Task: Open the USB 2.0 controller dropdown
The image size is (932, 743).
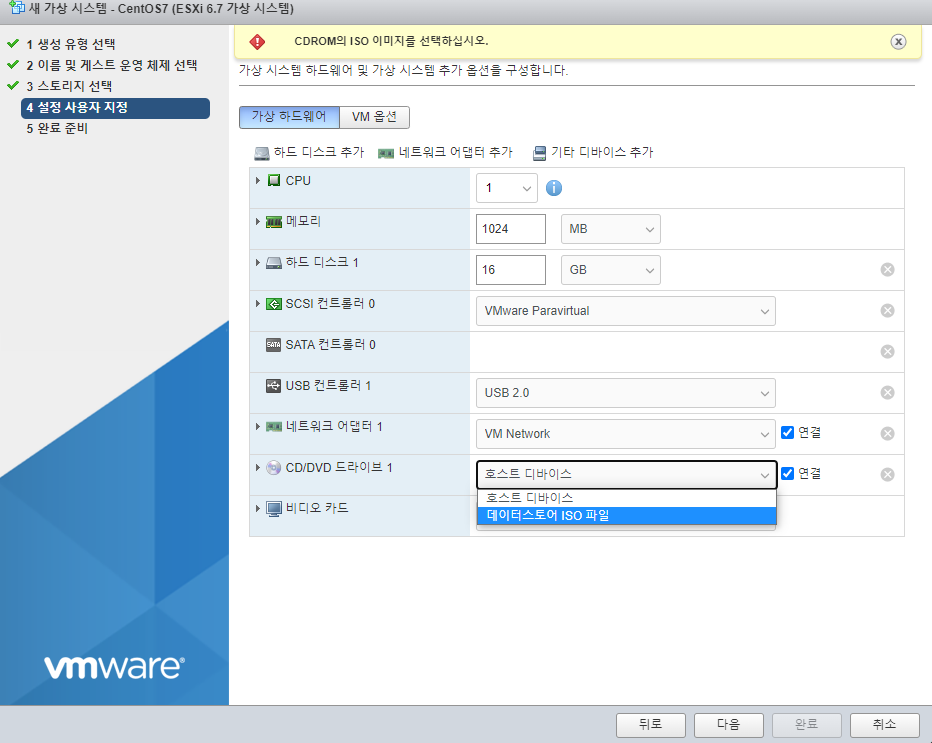Action: [626, 393]
